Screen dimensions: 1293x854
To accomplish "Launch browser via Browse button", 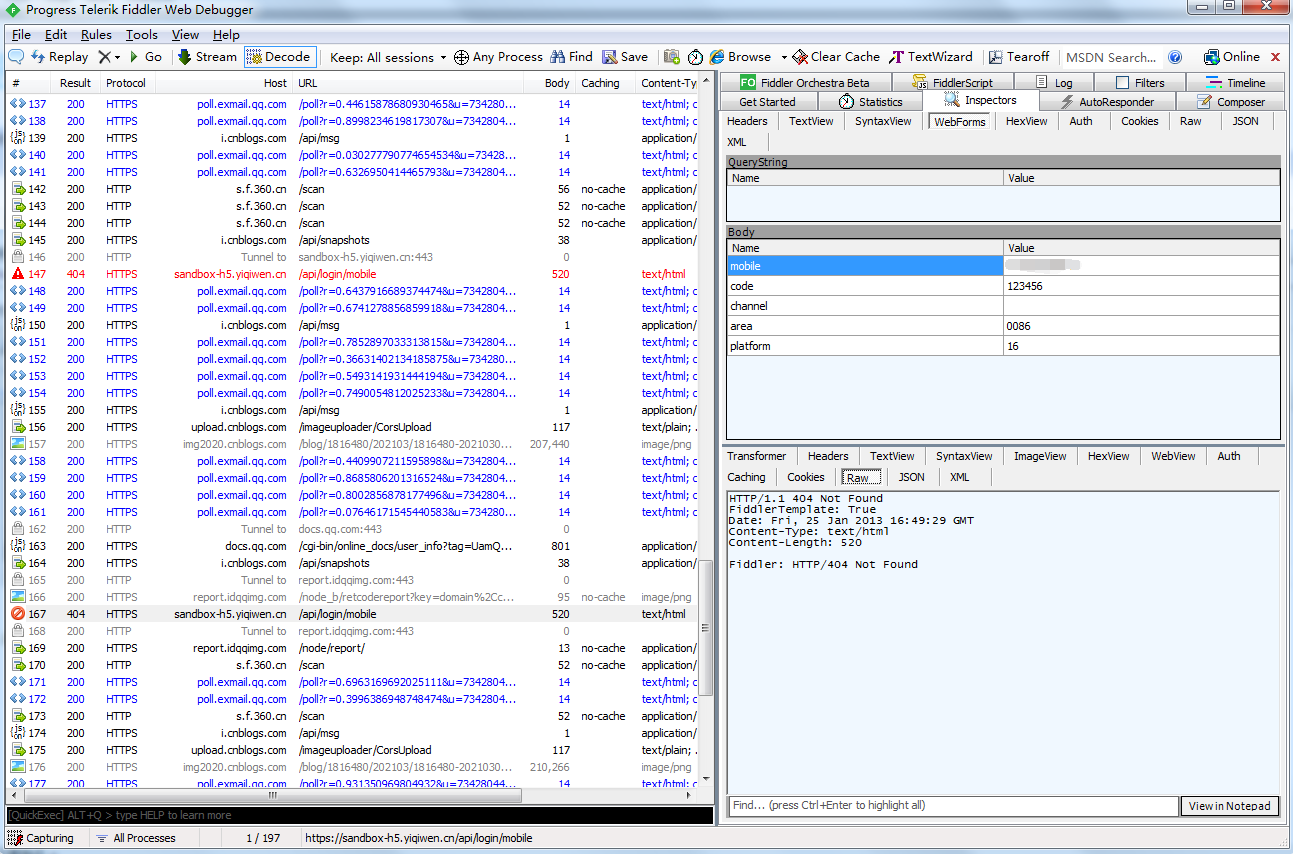I will click(741, 57).
